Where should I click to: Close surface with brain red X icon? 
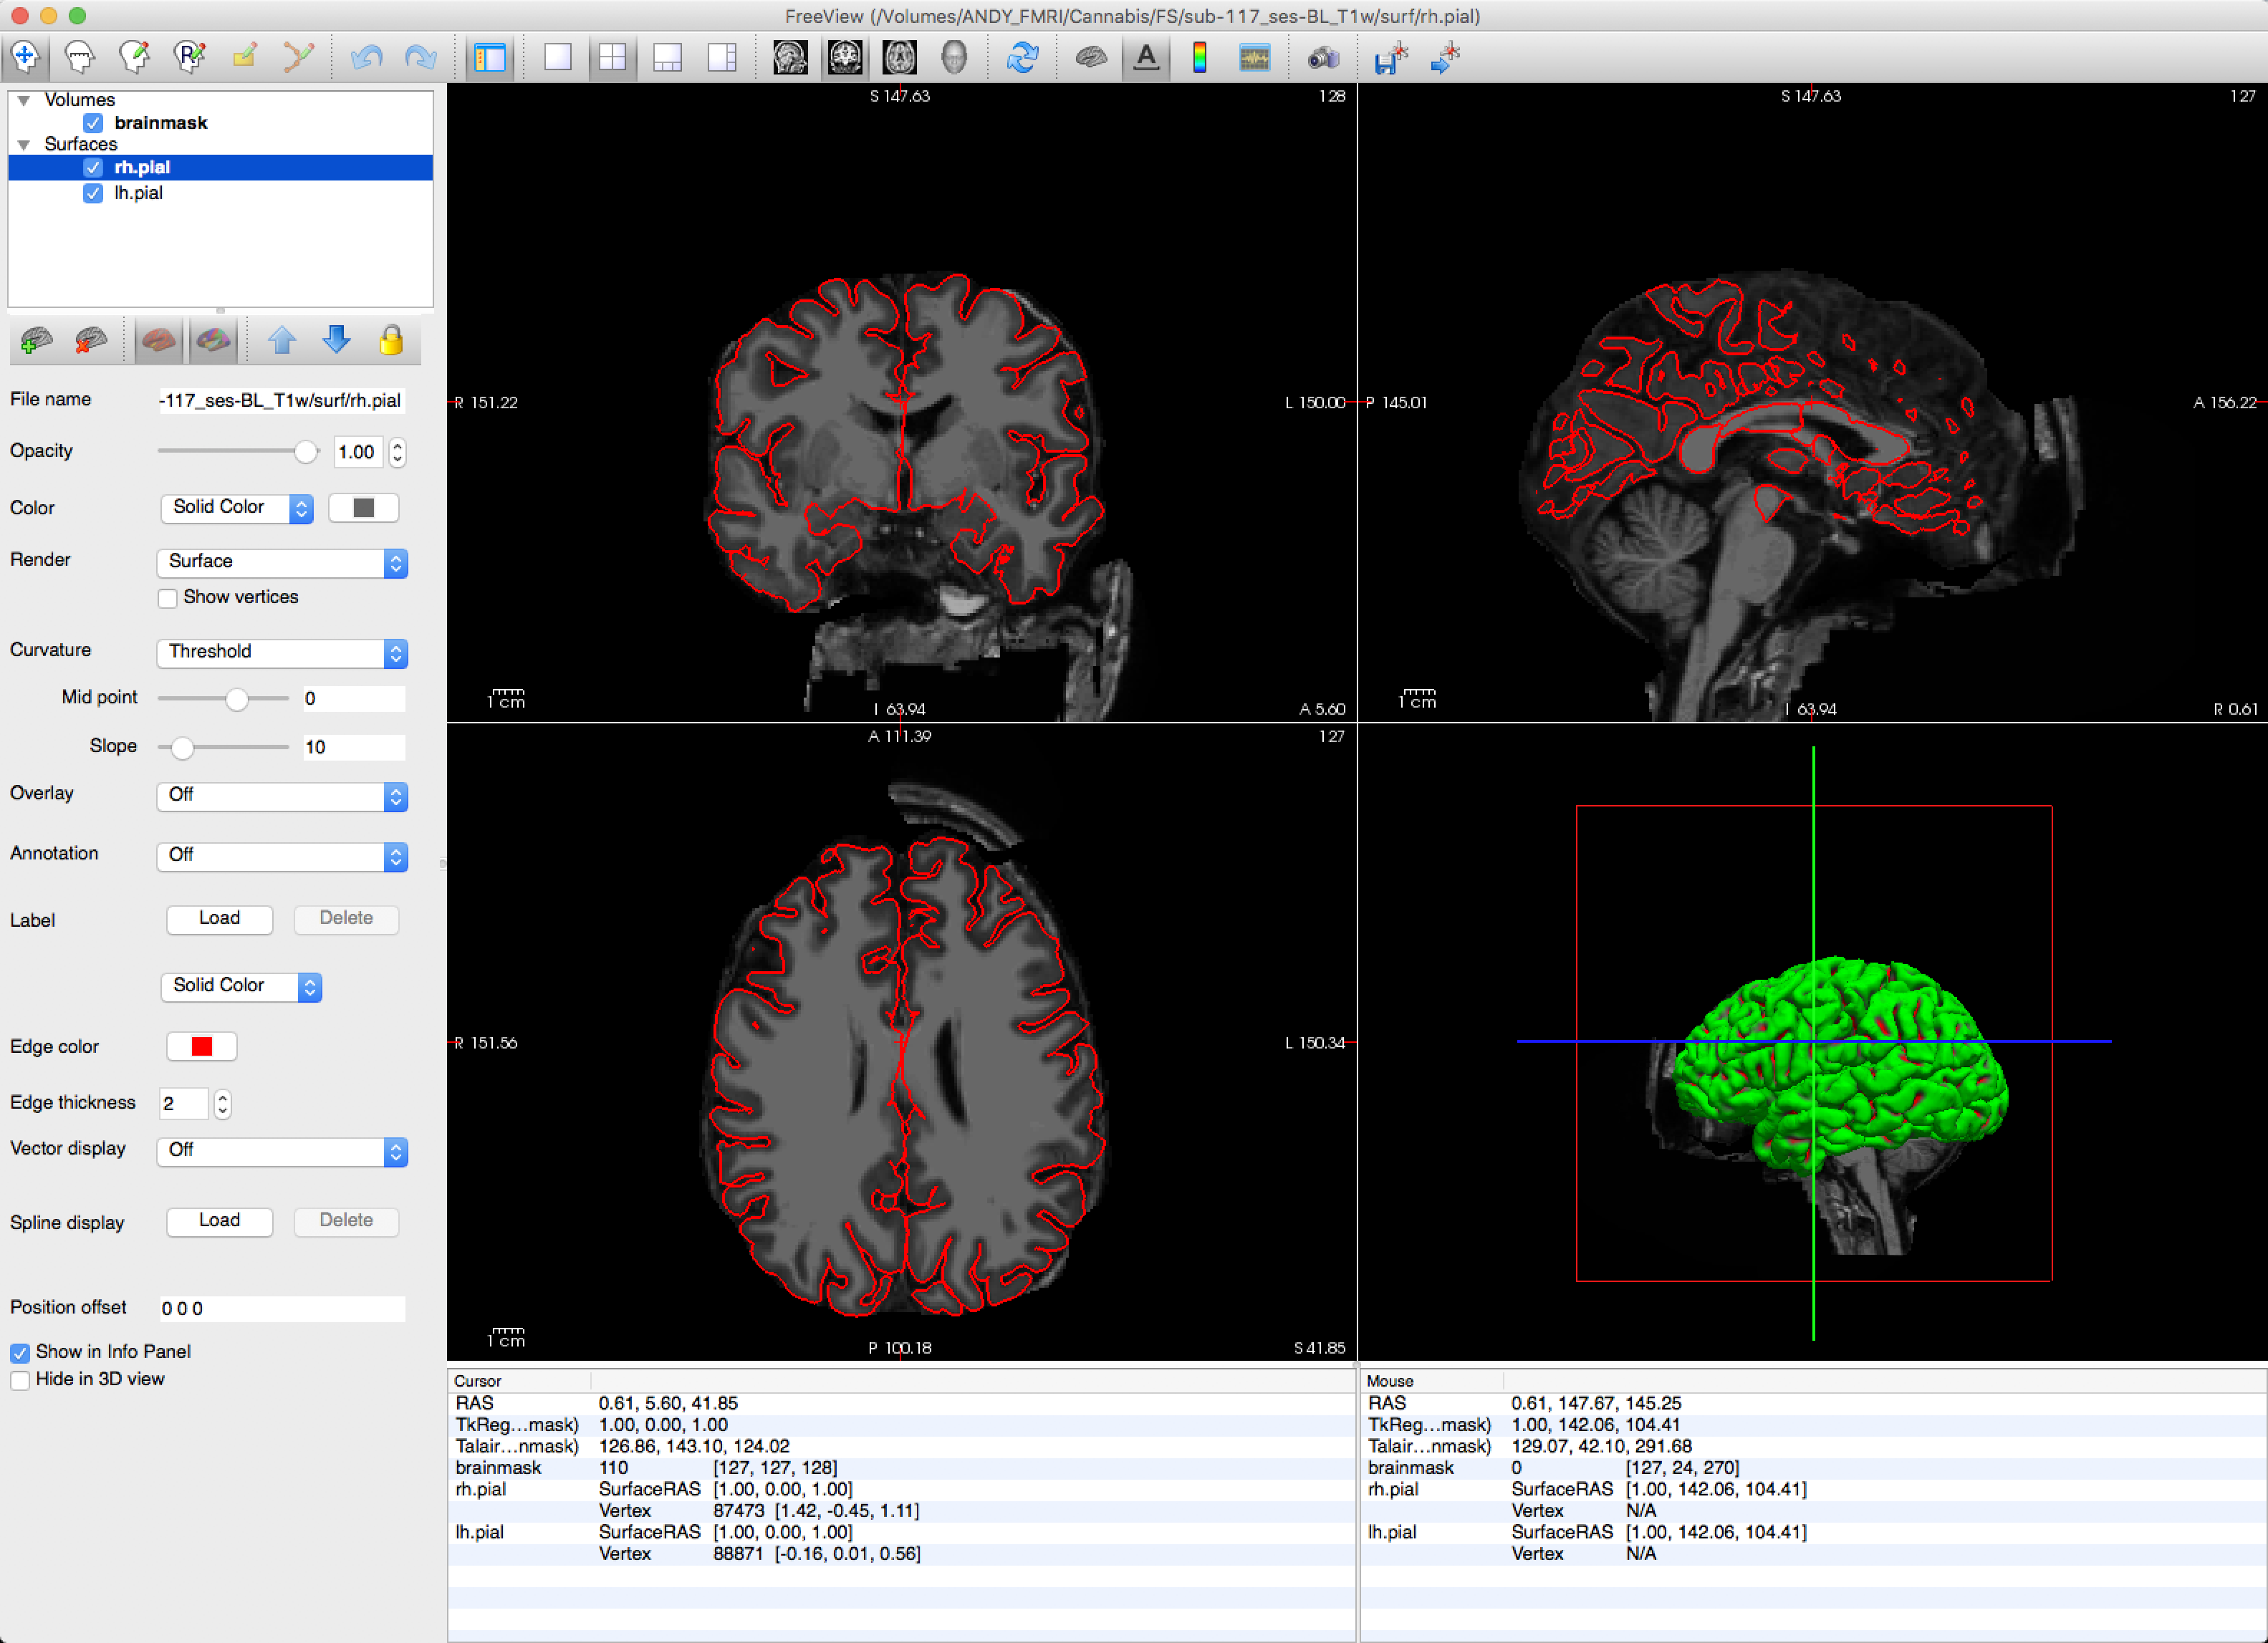point(91,341)
